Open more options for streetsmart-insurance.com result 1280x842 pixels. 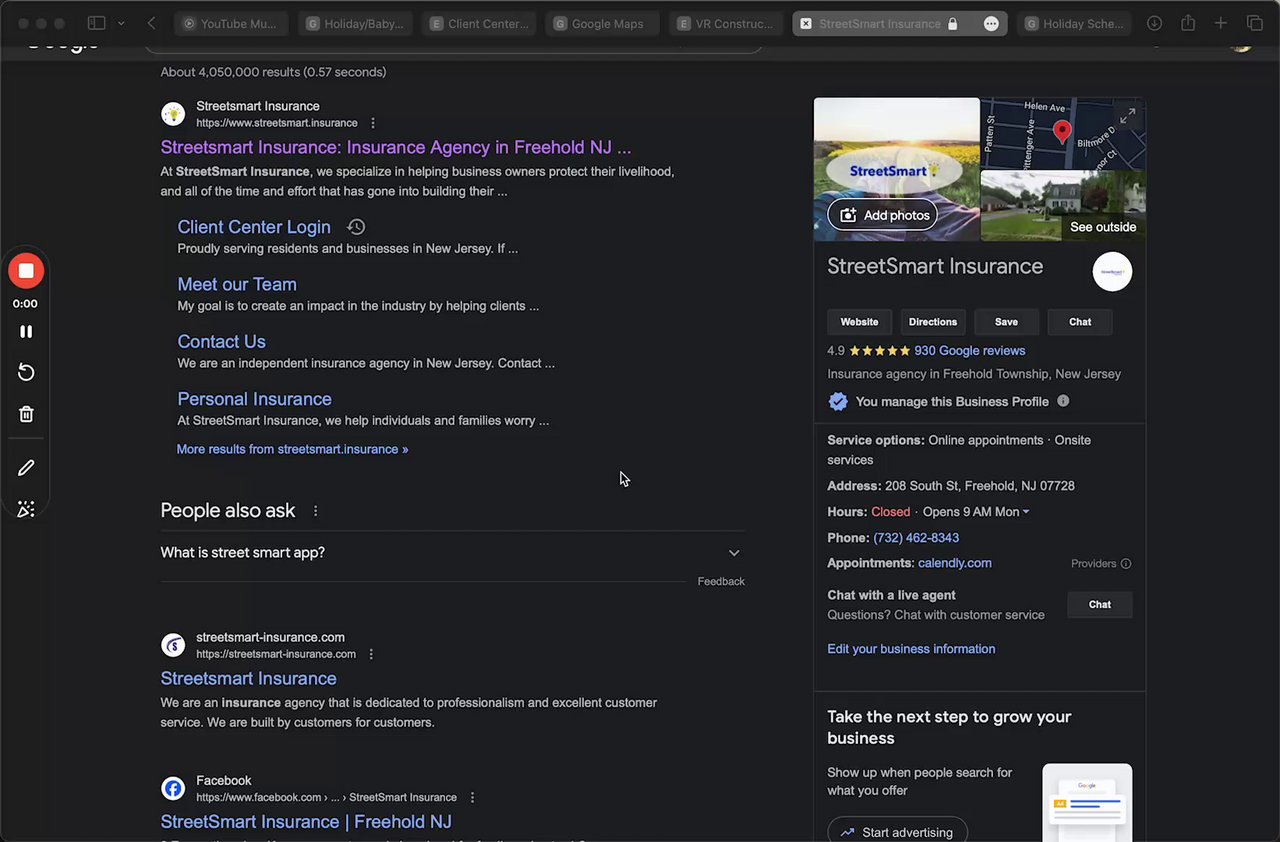click(371, 654)
